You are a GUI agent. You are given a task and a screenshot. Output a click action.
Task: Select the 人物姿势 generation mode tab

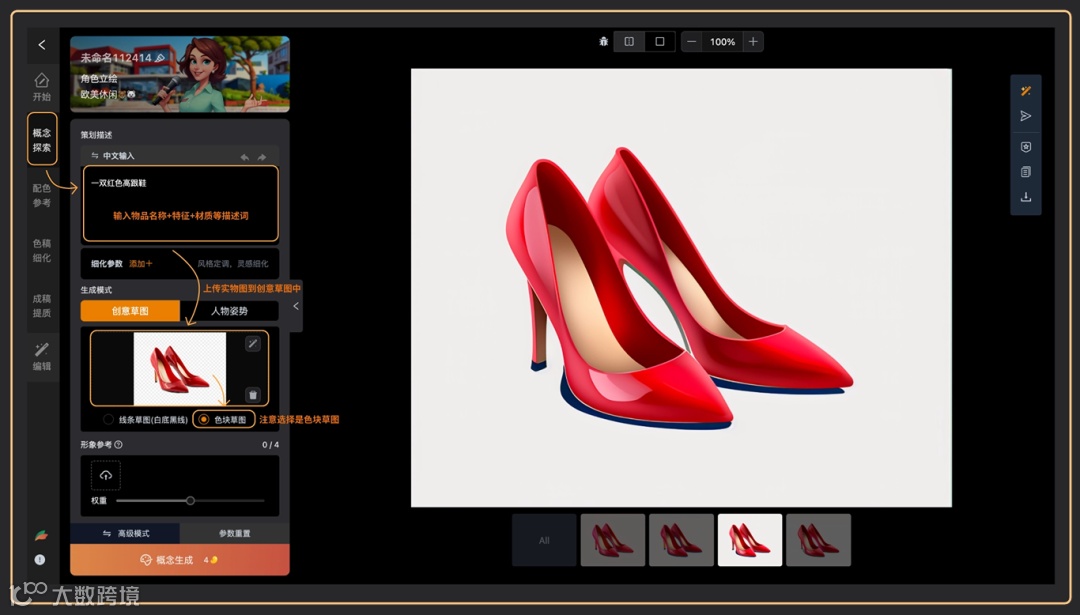(x=229, y=311)
